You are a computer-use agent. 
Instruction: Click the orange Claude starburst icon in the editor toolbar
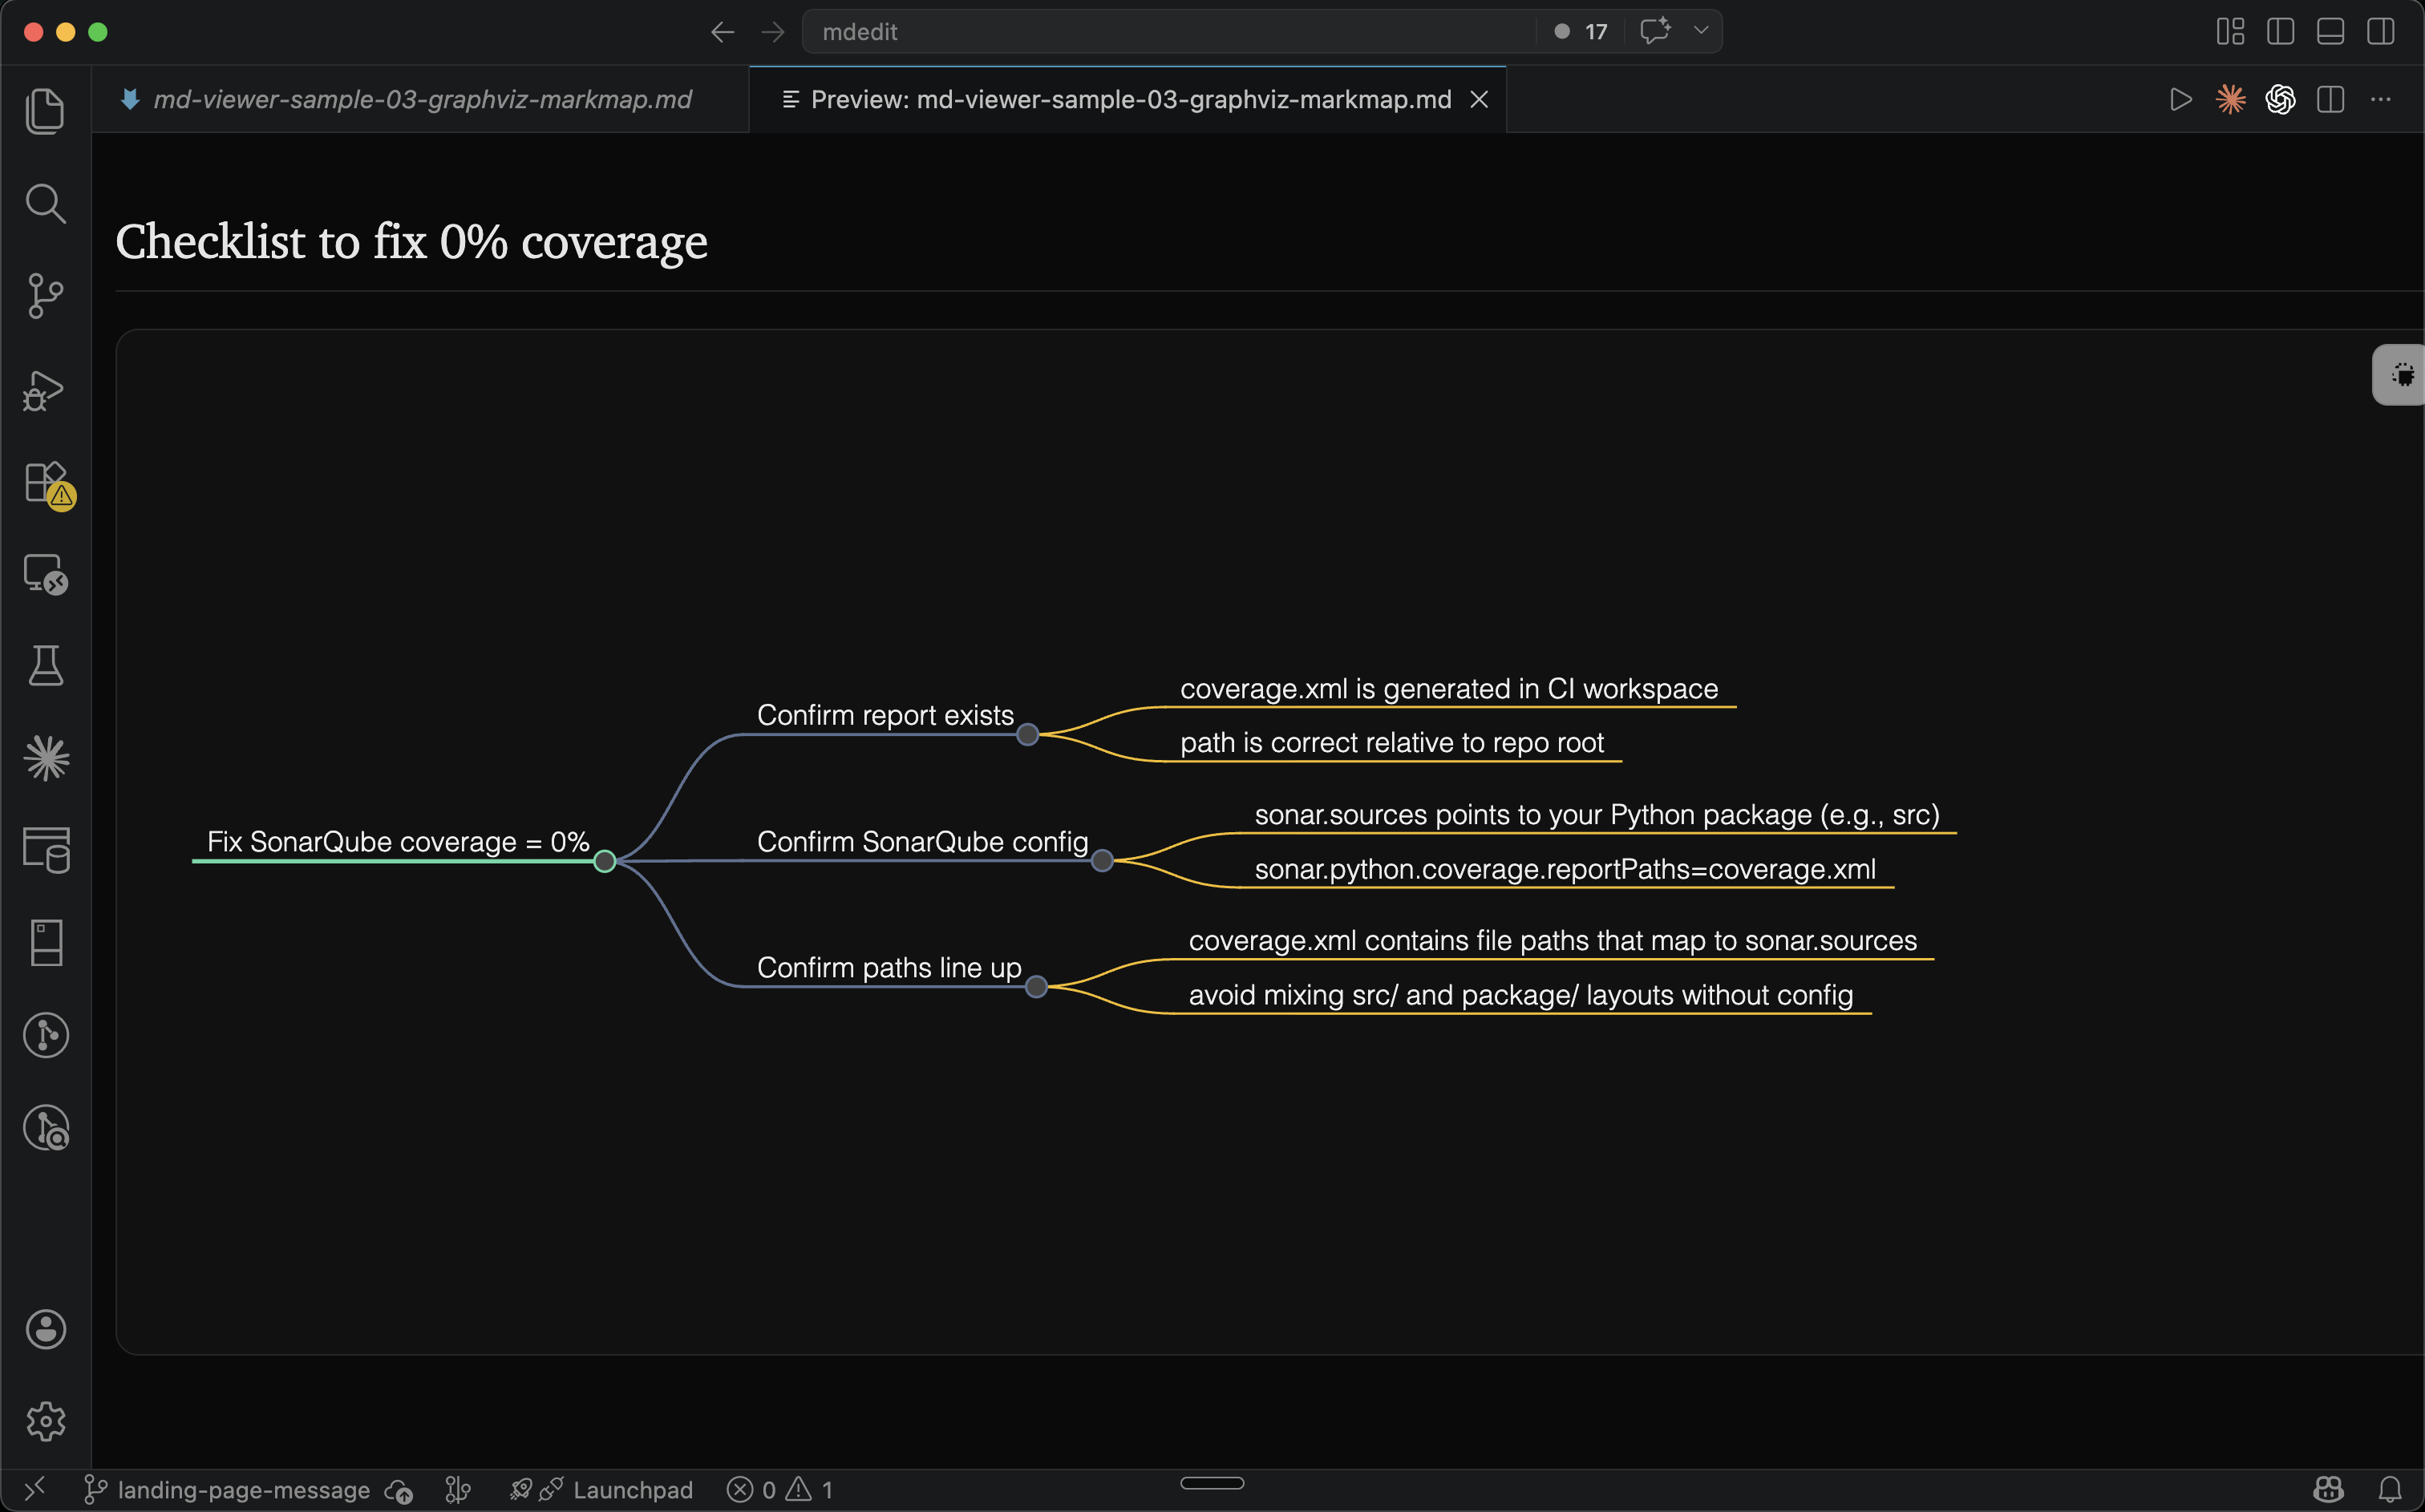[x=2230, y=99]
